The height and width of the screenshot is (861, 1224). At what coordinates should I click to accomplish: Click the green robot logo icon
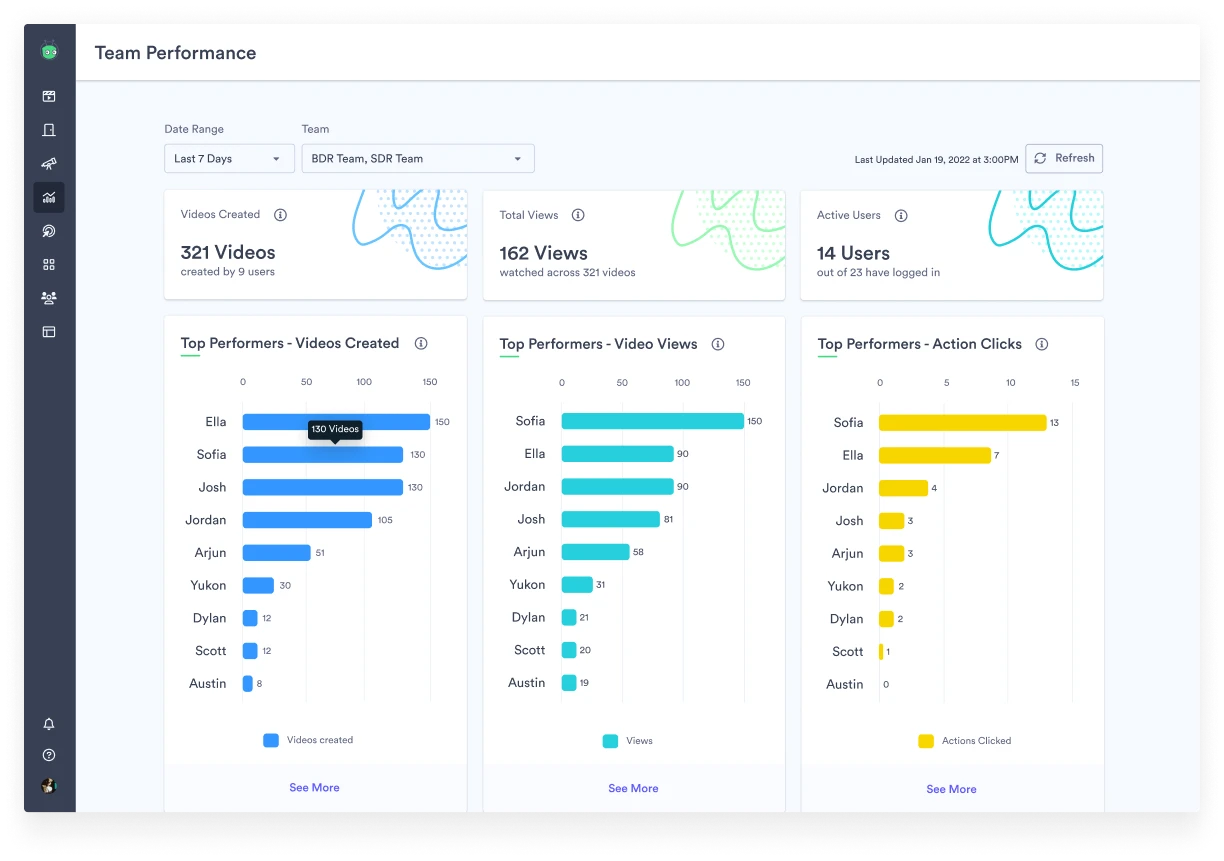[x=49, y=50]
